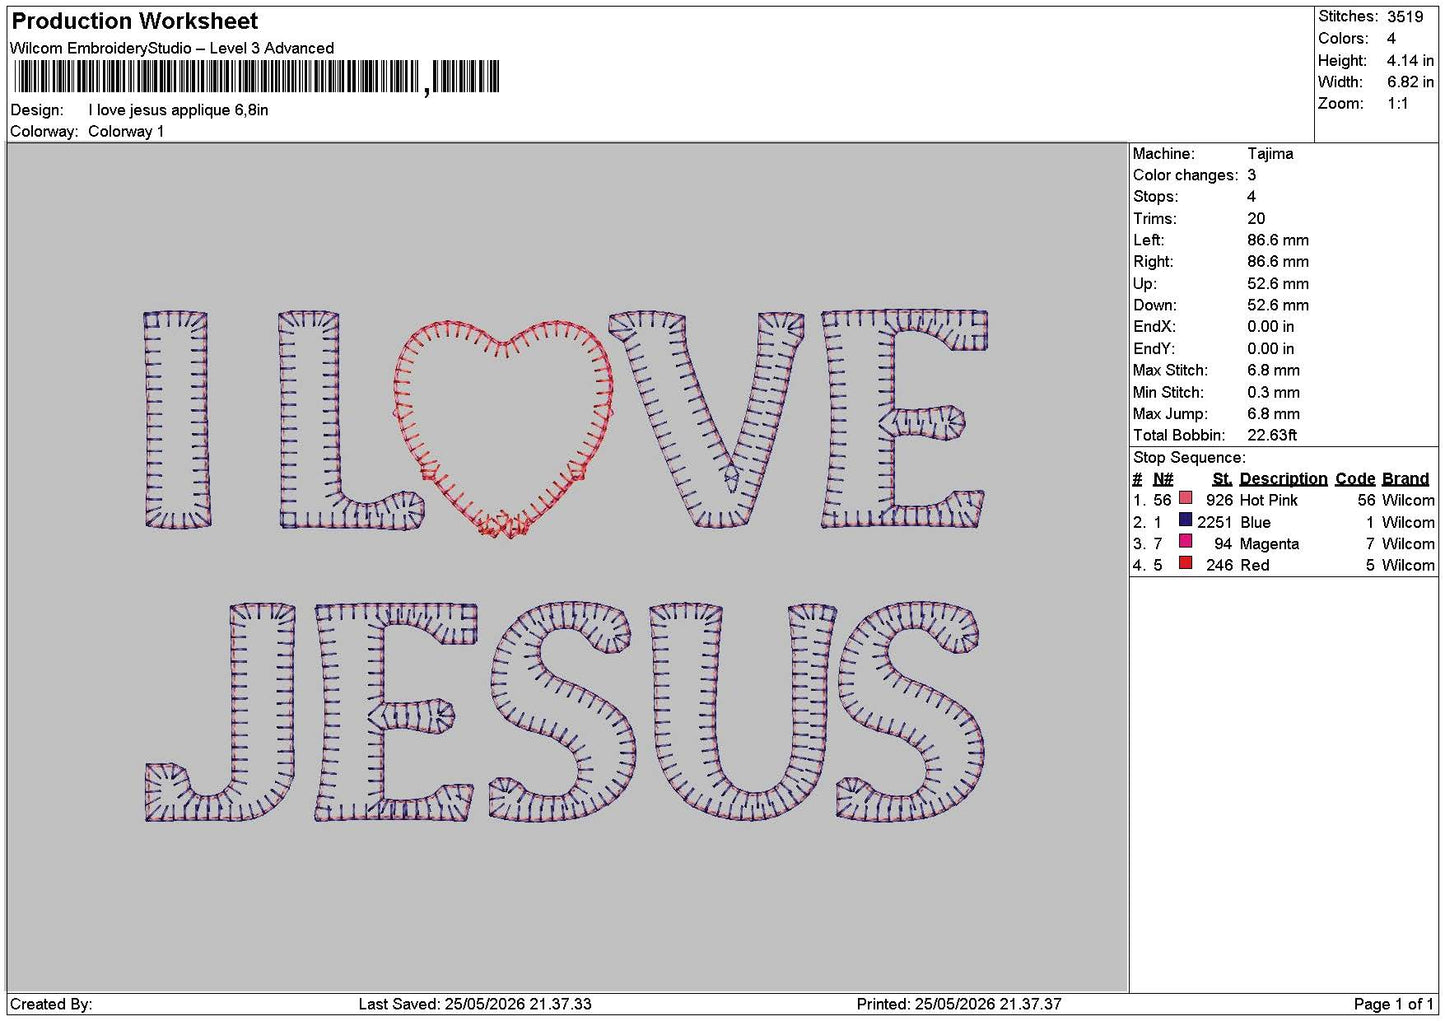Viewport: 1445px width, 1021px height.
Task: Click the 'Magenta' description in stop 3
Action: click(x=1269, y=544)
